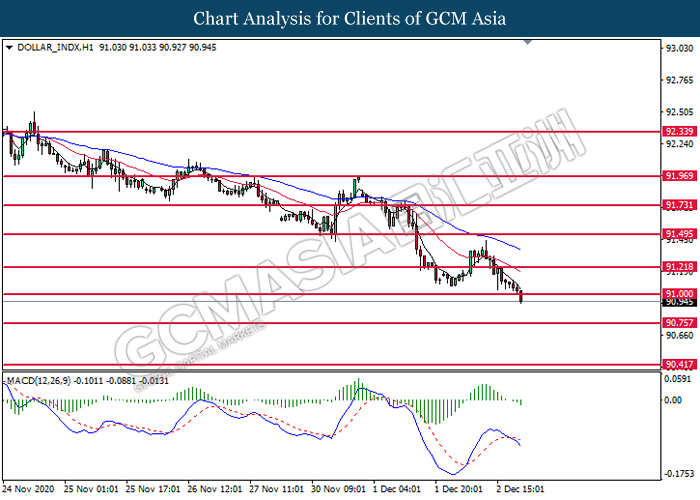This screenshot has width=700, height=500.
Task: Select the 91.731 price level label
Action: point(679,205)
